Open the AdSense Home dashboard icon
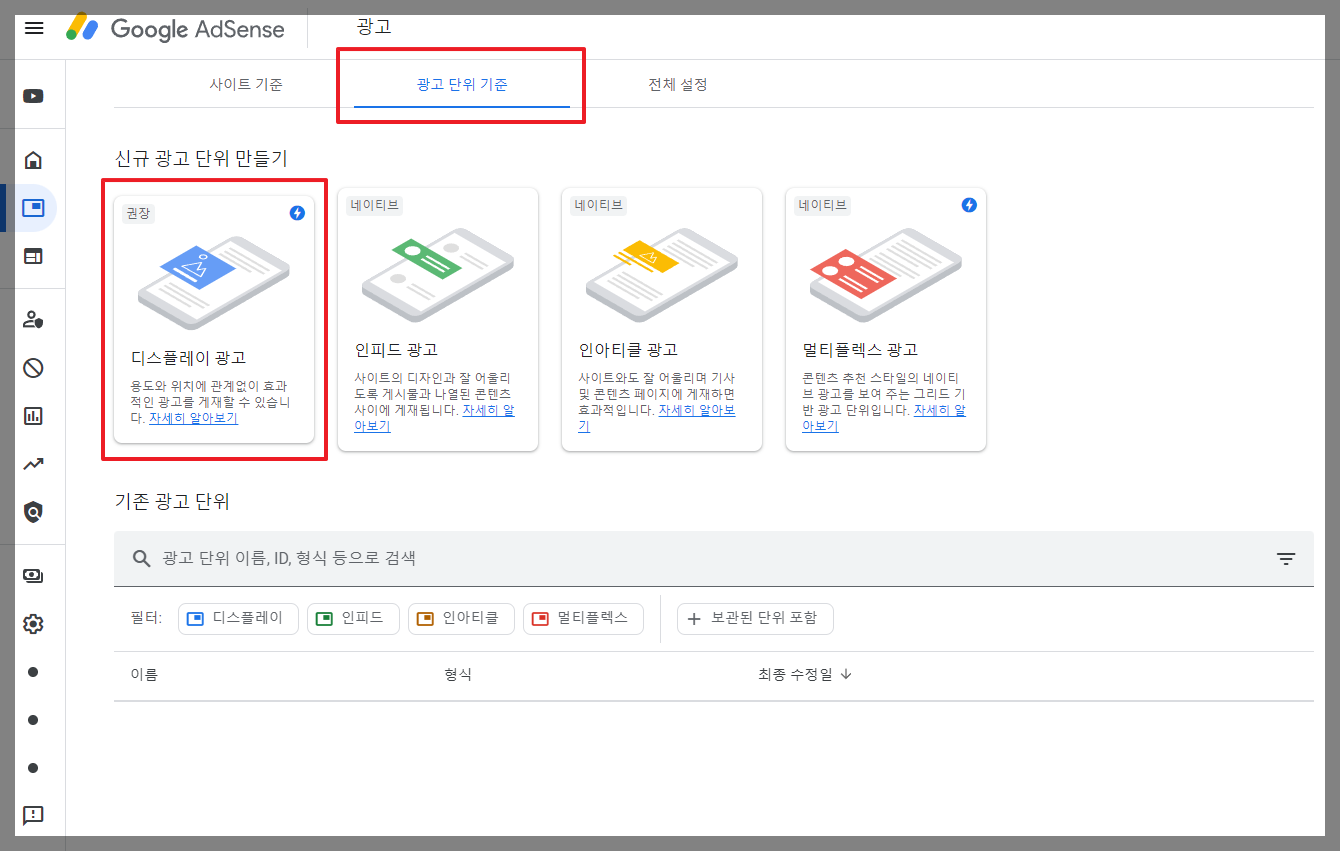Screen dimensions: 1340x851 (x=33, y=159)
